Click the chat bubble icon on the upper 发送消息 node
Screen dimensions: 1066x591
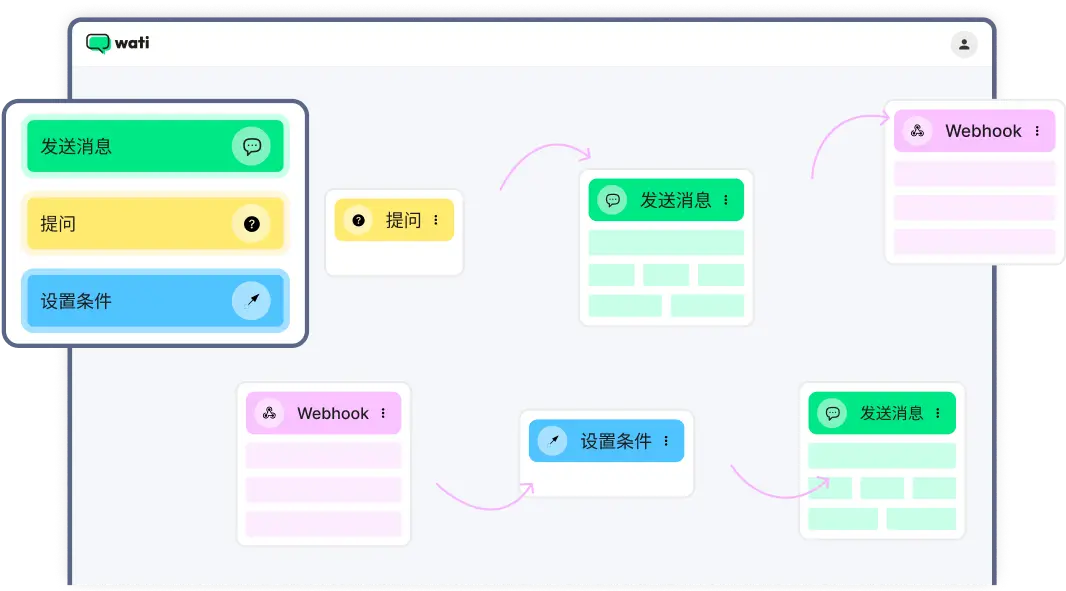click(x=612, y=199)
